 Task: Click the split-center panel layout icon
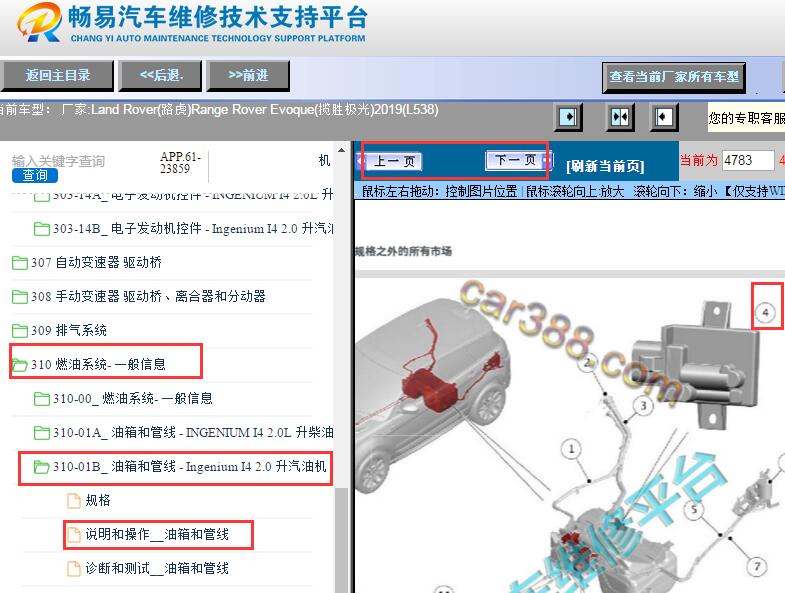[620, 117]
